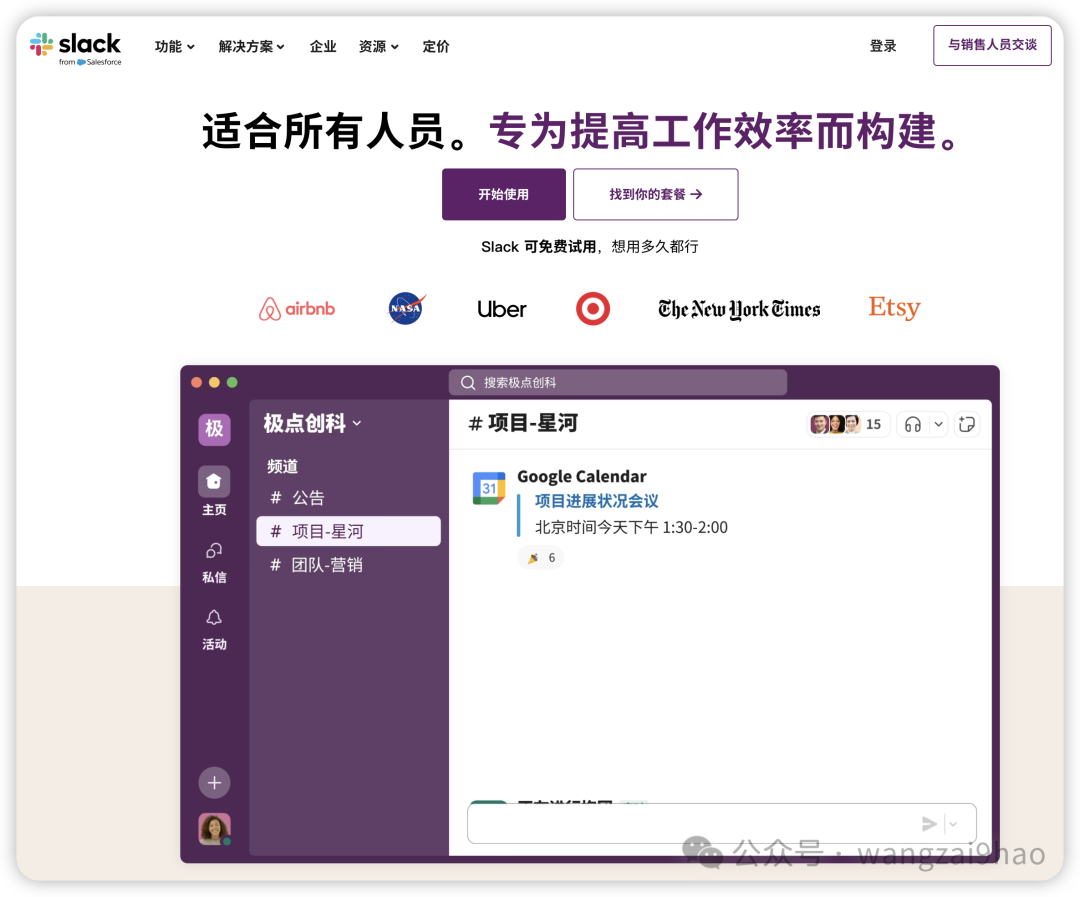
Task: Open the 功能 dropdown menu
Action: (x=174, y=46)
